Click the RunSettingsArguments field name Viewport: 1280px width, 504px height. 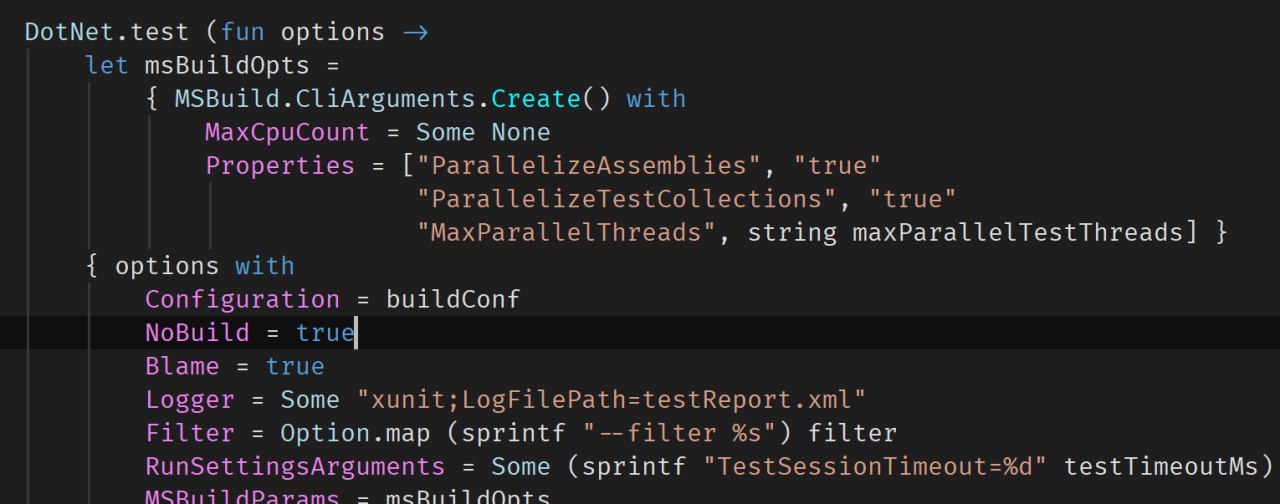click(x=295, y=467)
